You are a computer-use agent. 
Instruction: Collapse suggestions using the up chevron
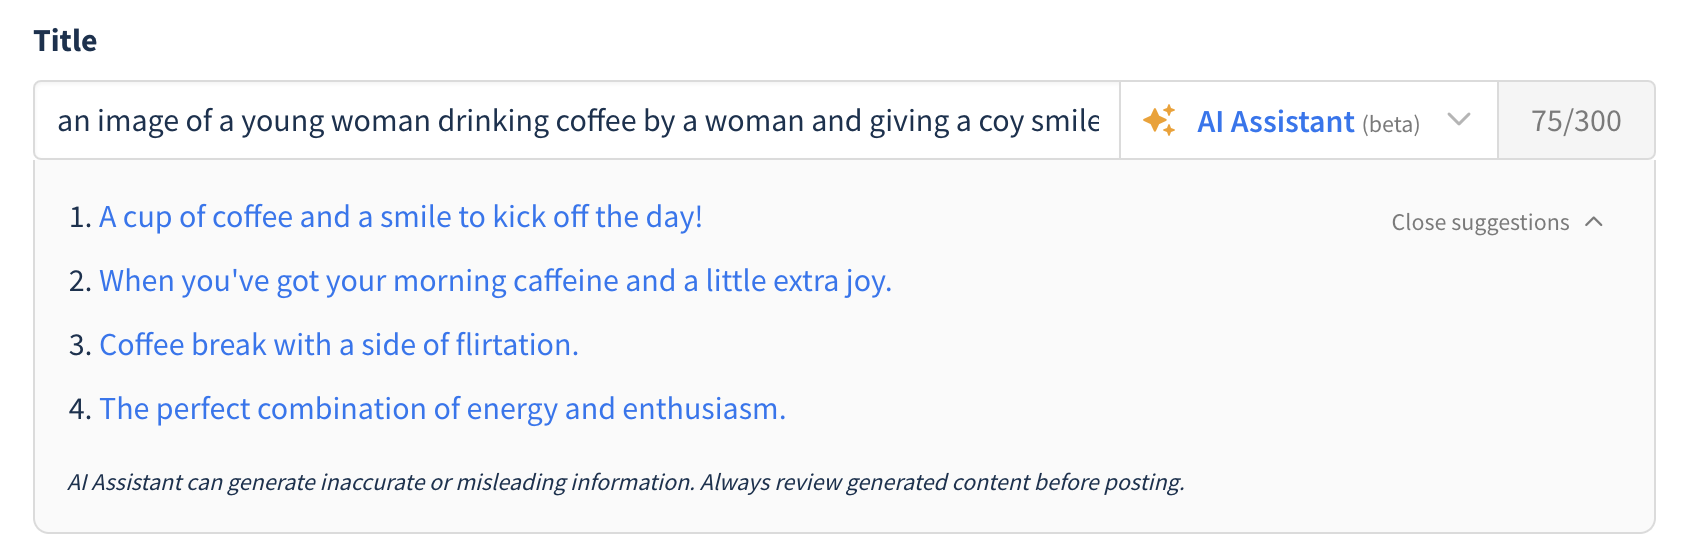[x=1595, y=222]
